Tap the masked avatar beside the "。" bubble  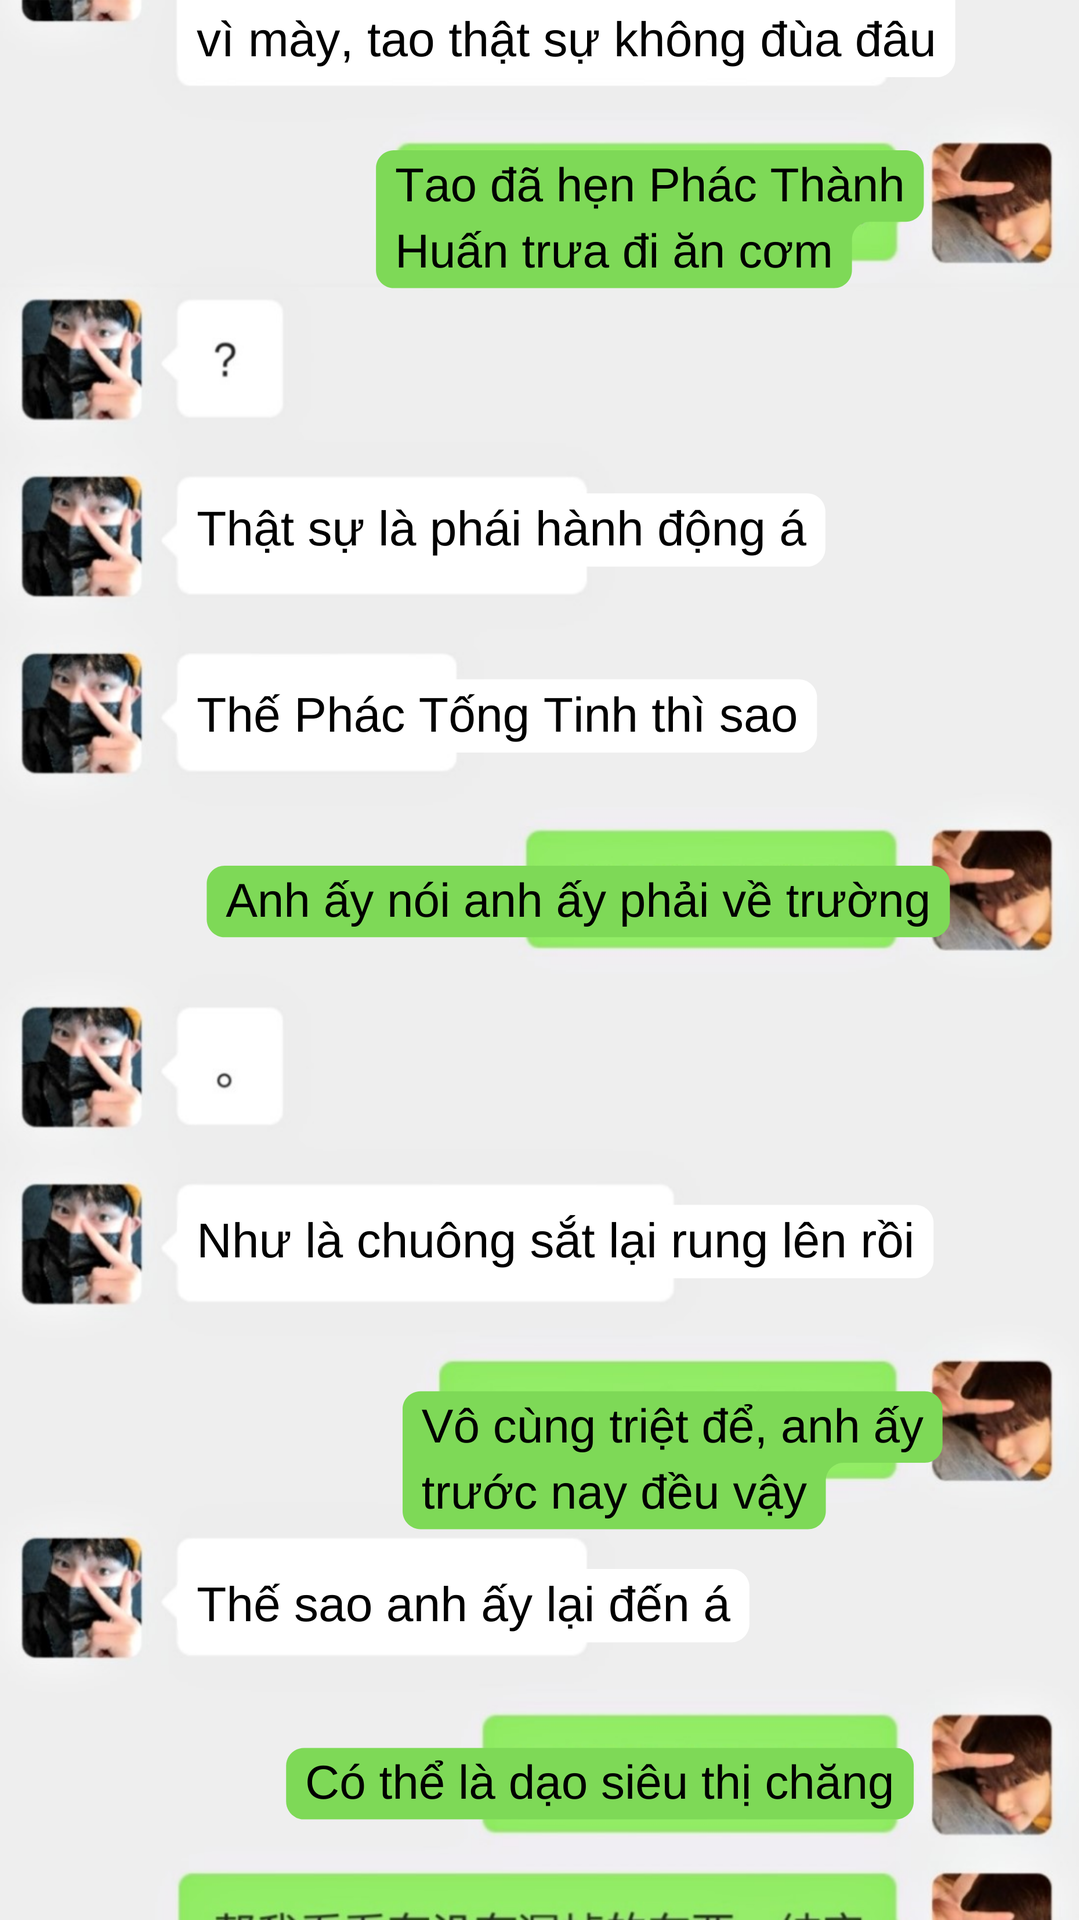coord(82,1067)
